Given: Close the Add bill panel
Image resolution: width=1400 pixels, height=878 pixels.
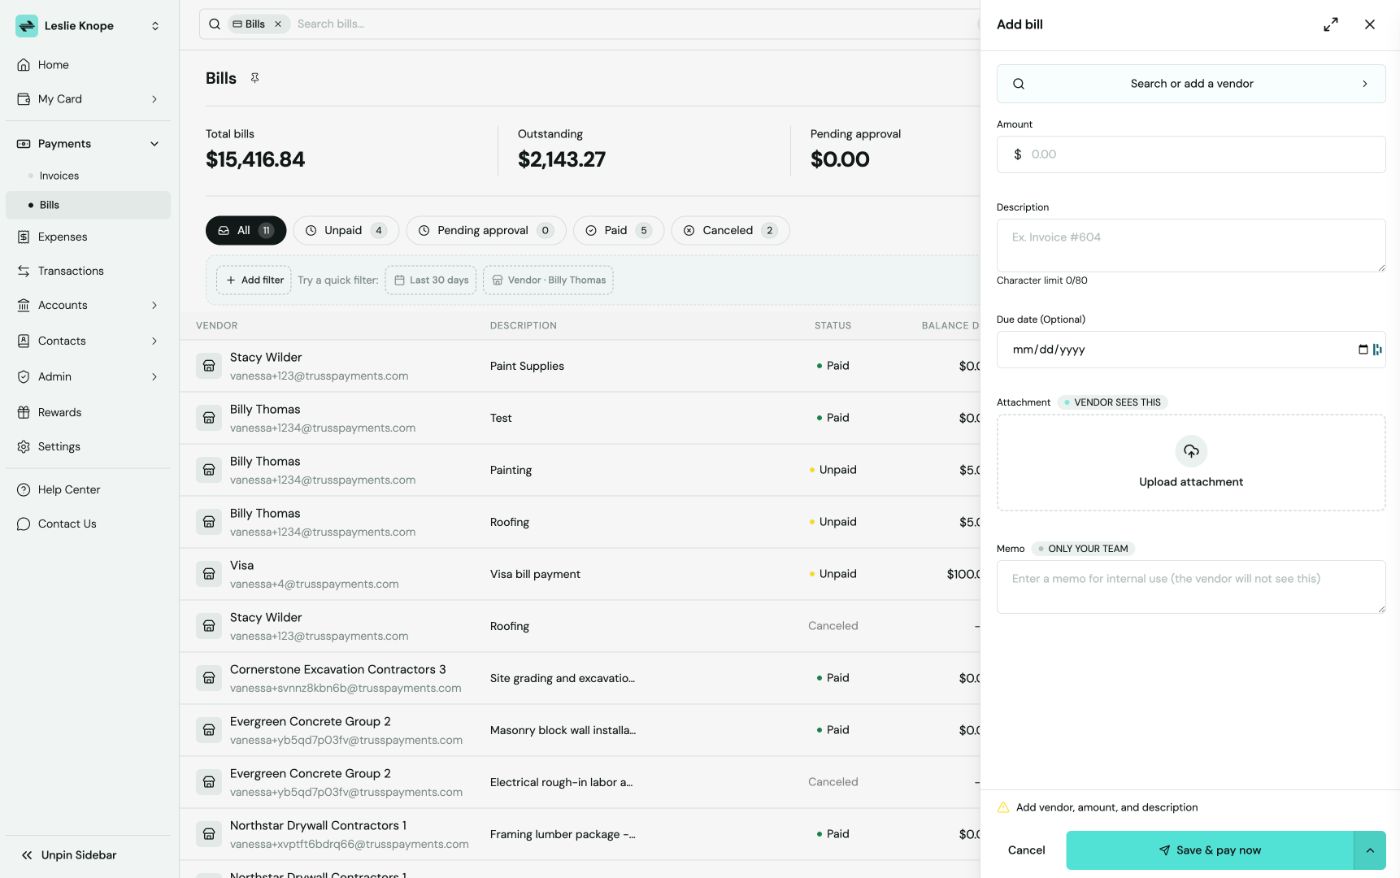Looking at the screenshot, I should (1370, 24).
